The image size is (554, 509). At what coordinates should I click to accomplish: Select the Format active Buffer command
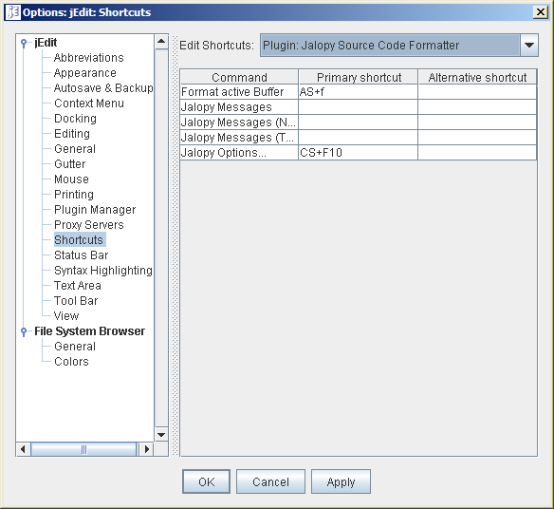[239, 92]
